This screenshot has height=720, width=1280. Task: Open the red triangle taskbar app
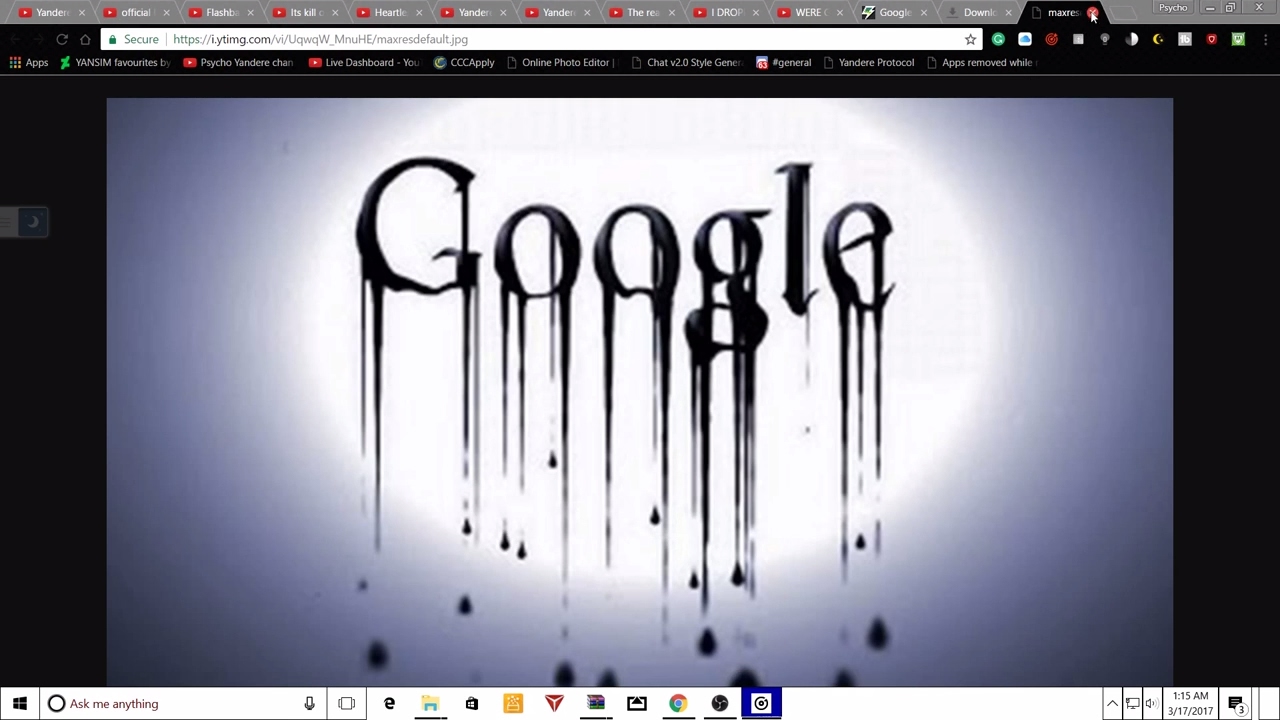point(554,703)
